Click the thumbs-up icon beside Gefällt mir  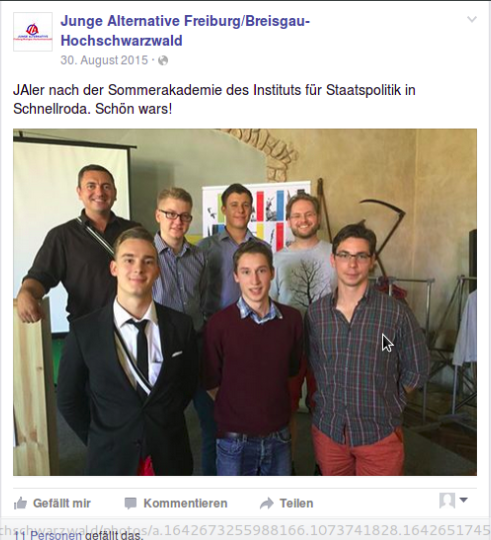20,503
